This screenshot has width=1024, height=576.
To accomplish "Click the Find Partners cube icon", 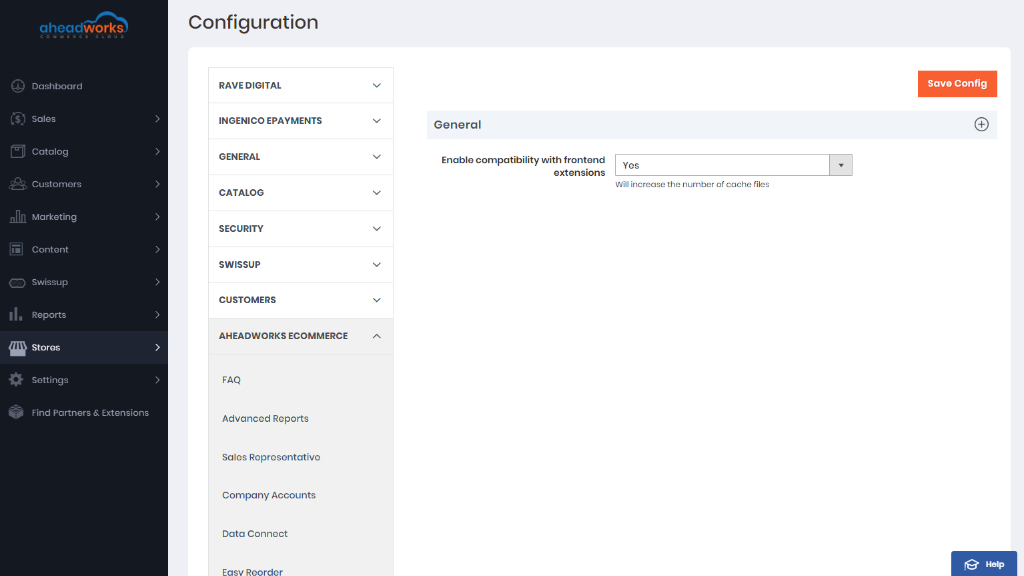I will point(16,412).
